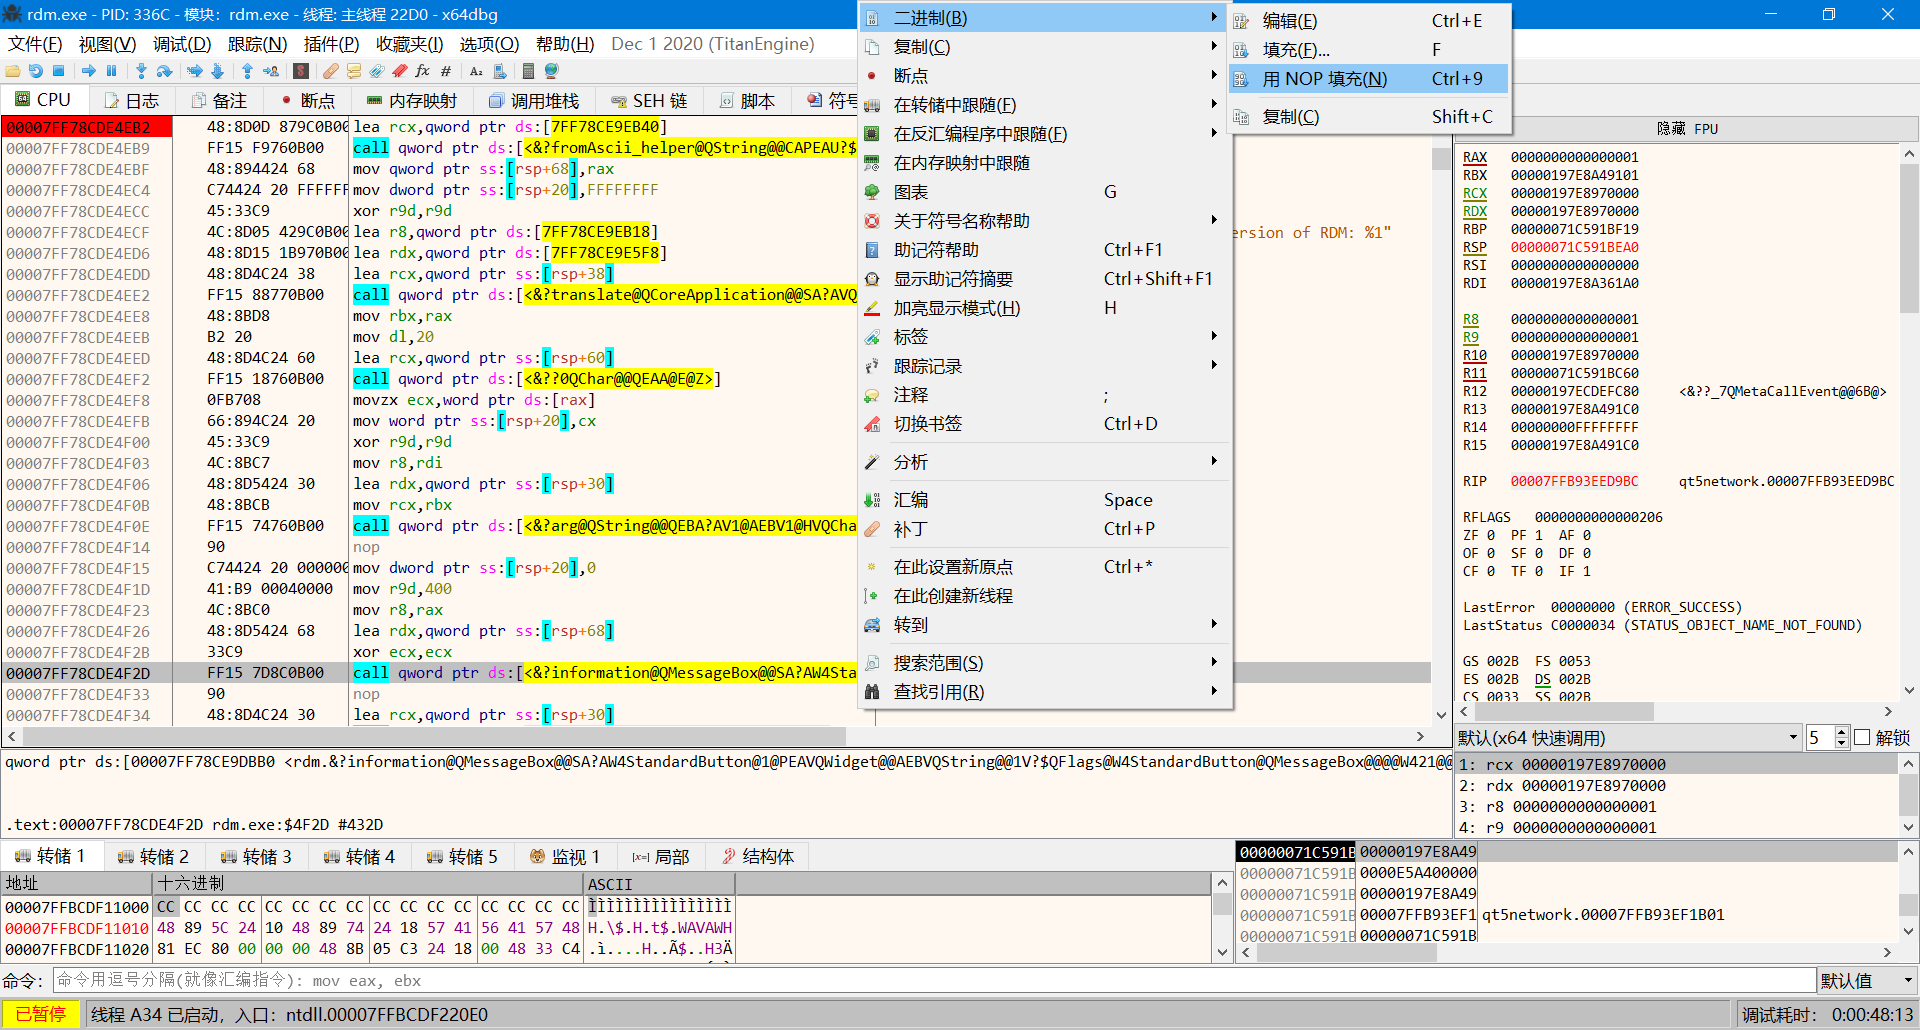Viewport: 1920px width, 1030px height.
Task: Open the 调试(D) menu
Action: coord(182,44)
